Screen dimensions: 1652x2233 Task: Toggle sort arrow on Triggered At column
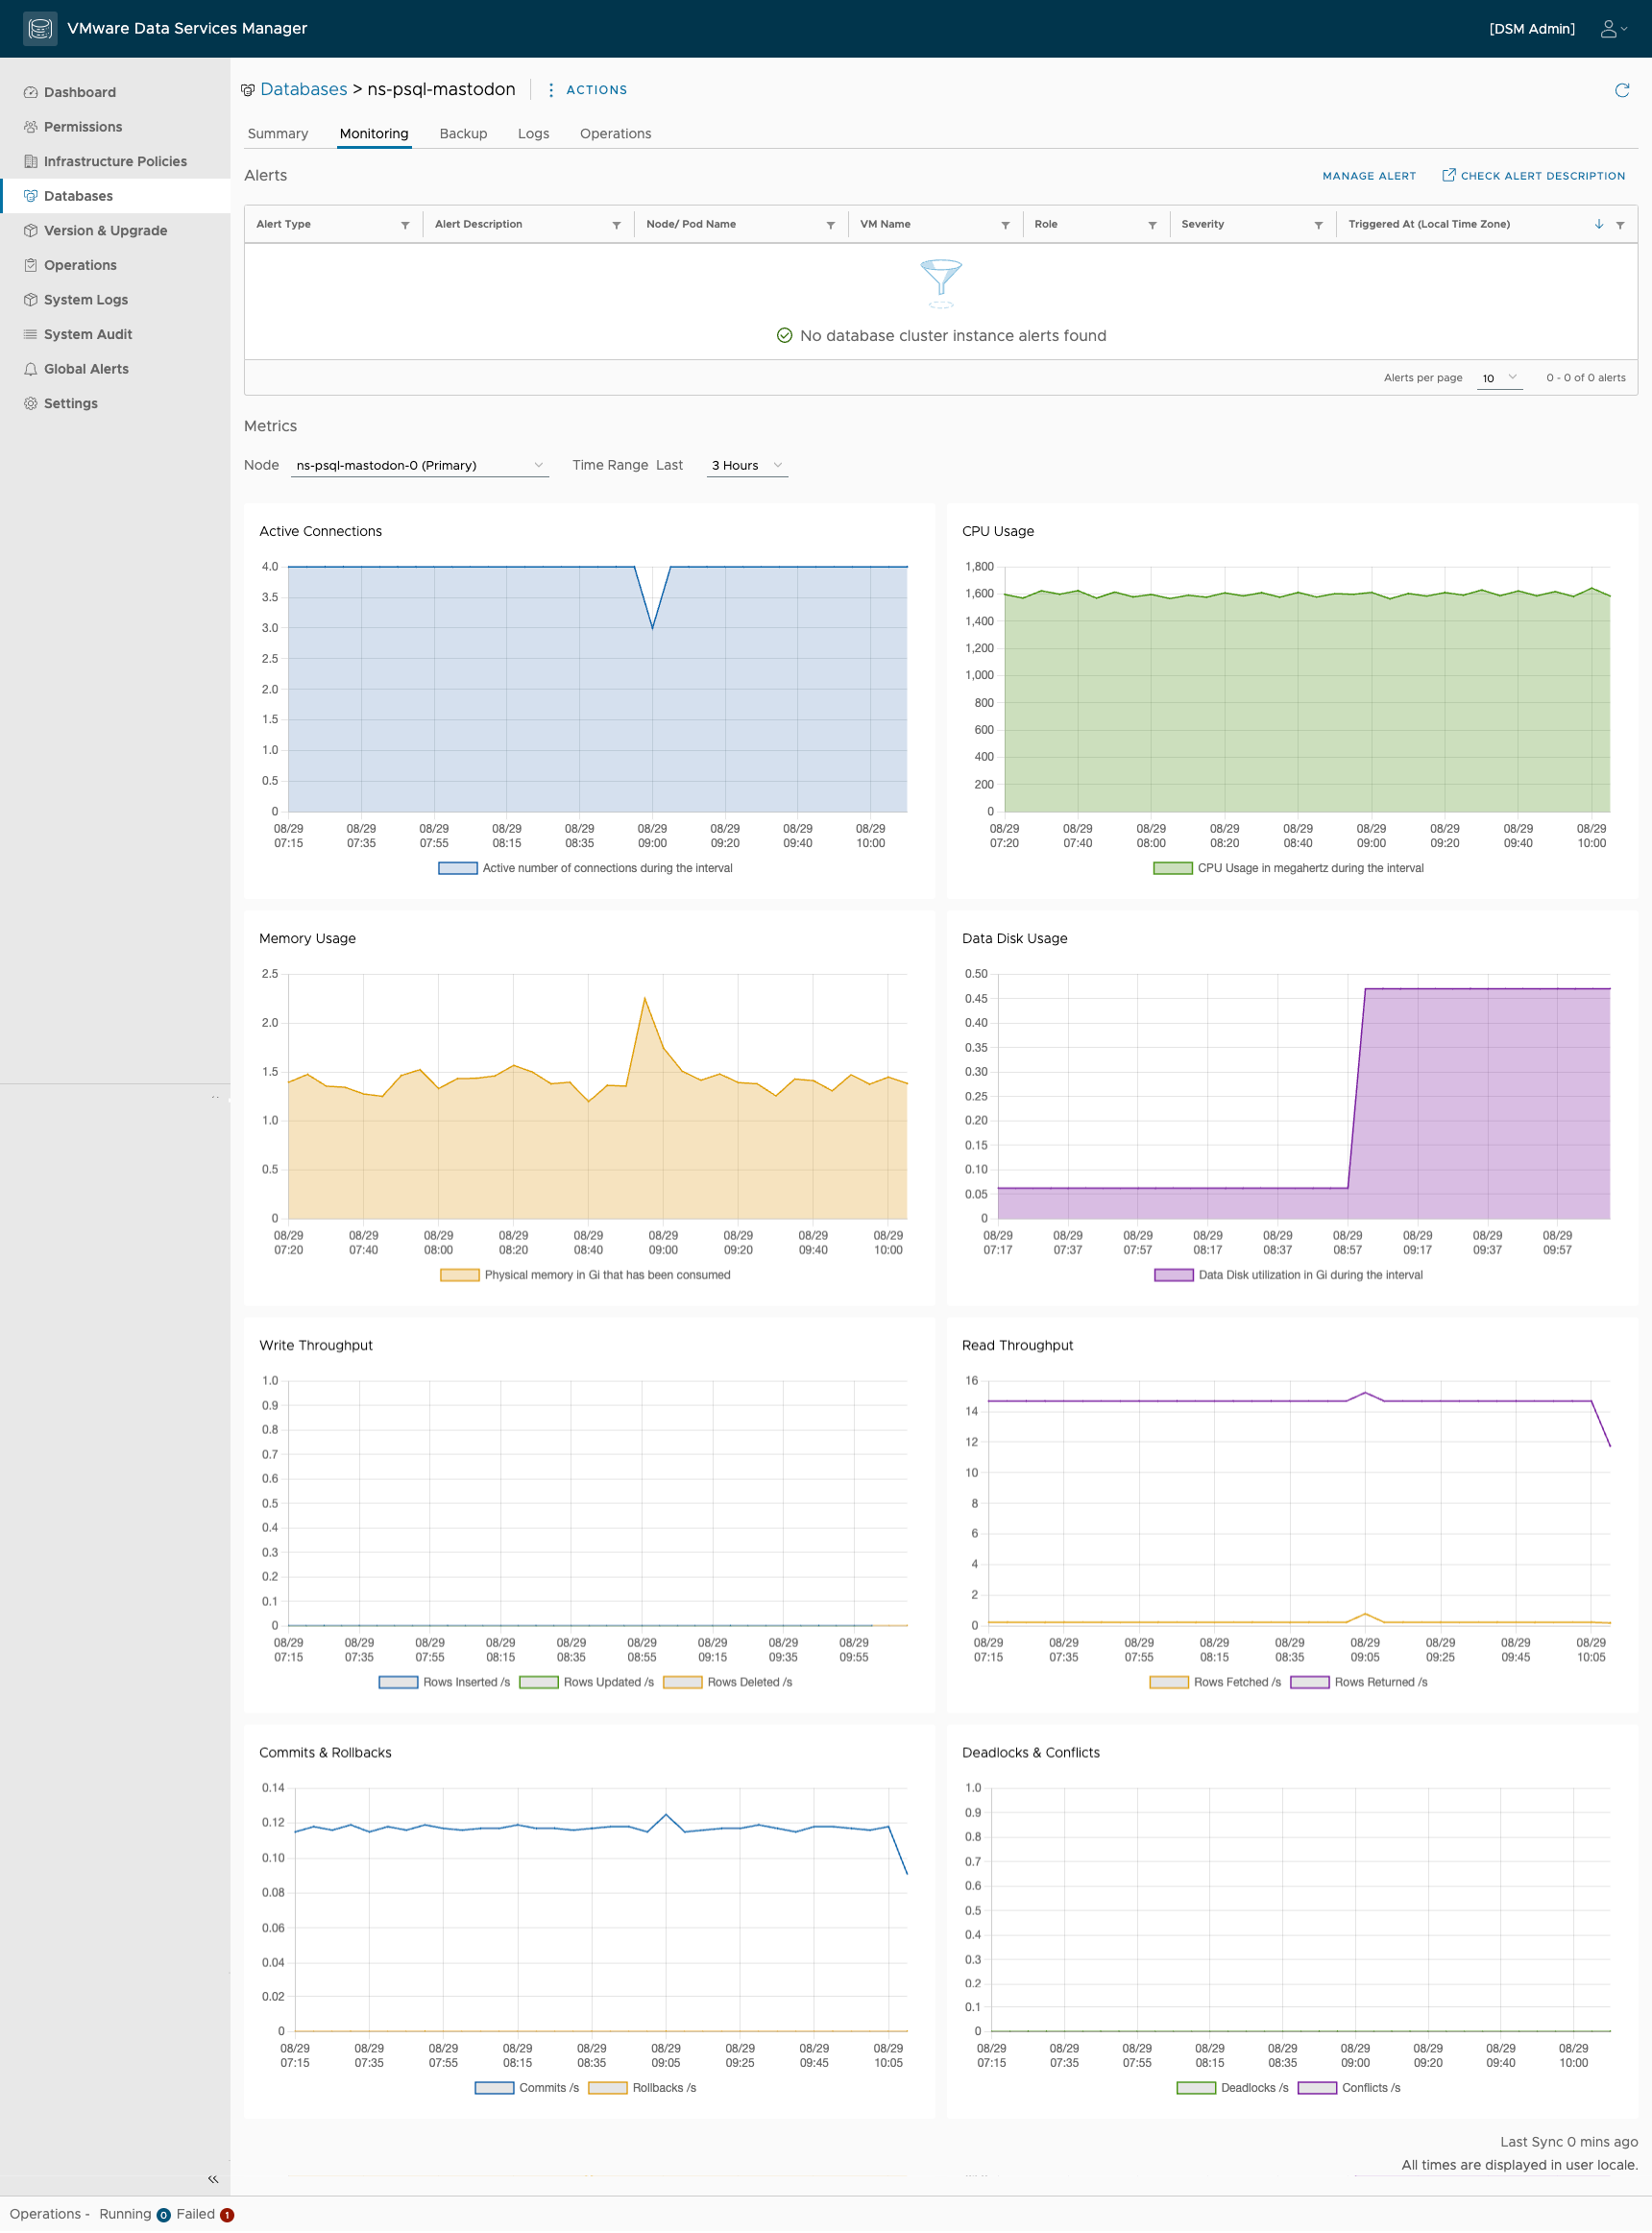coord(1599,224)
